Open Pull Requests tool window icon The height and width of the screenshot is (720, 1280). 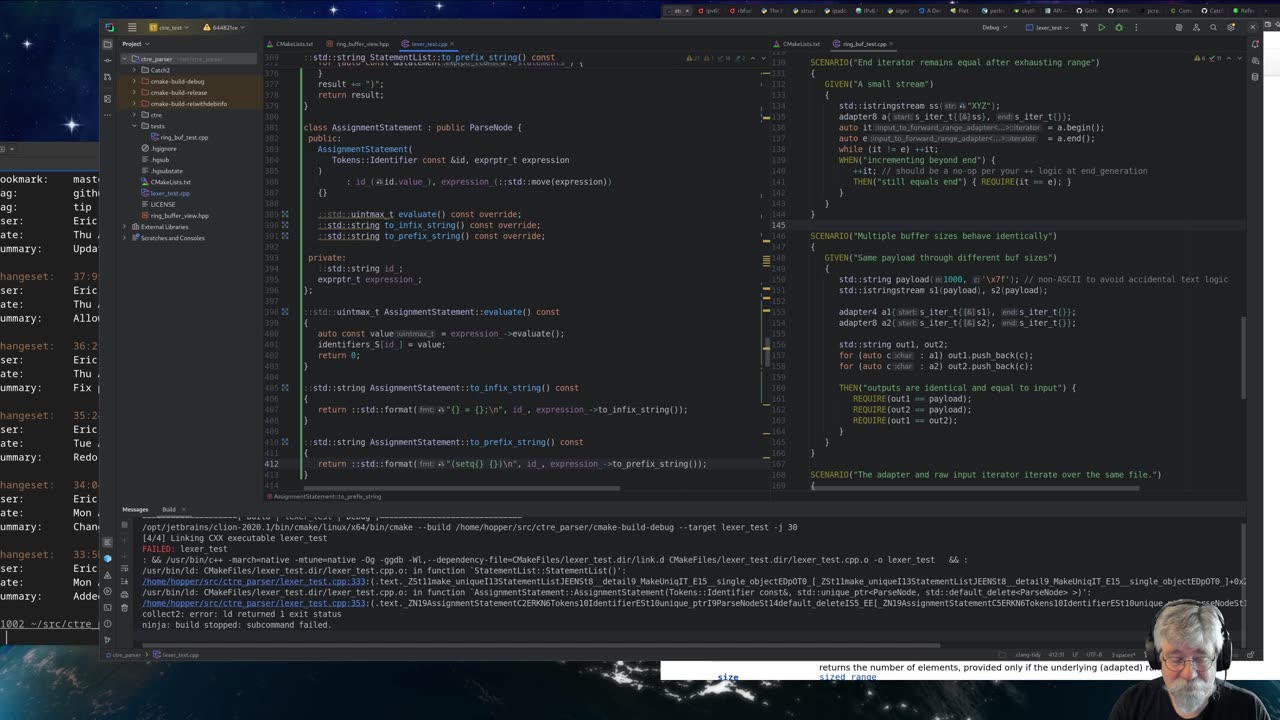[x=108, y=77]
